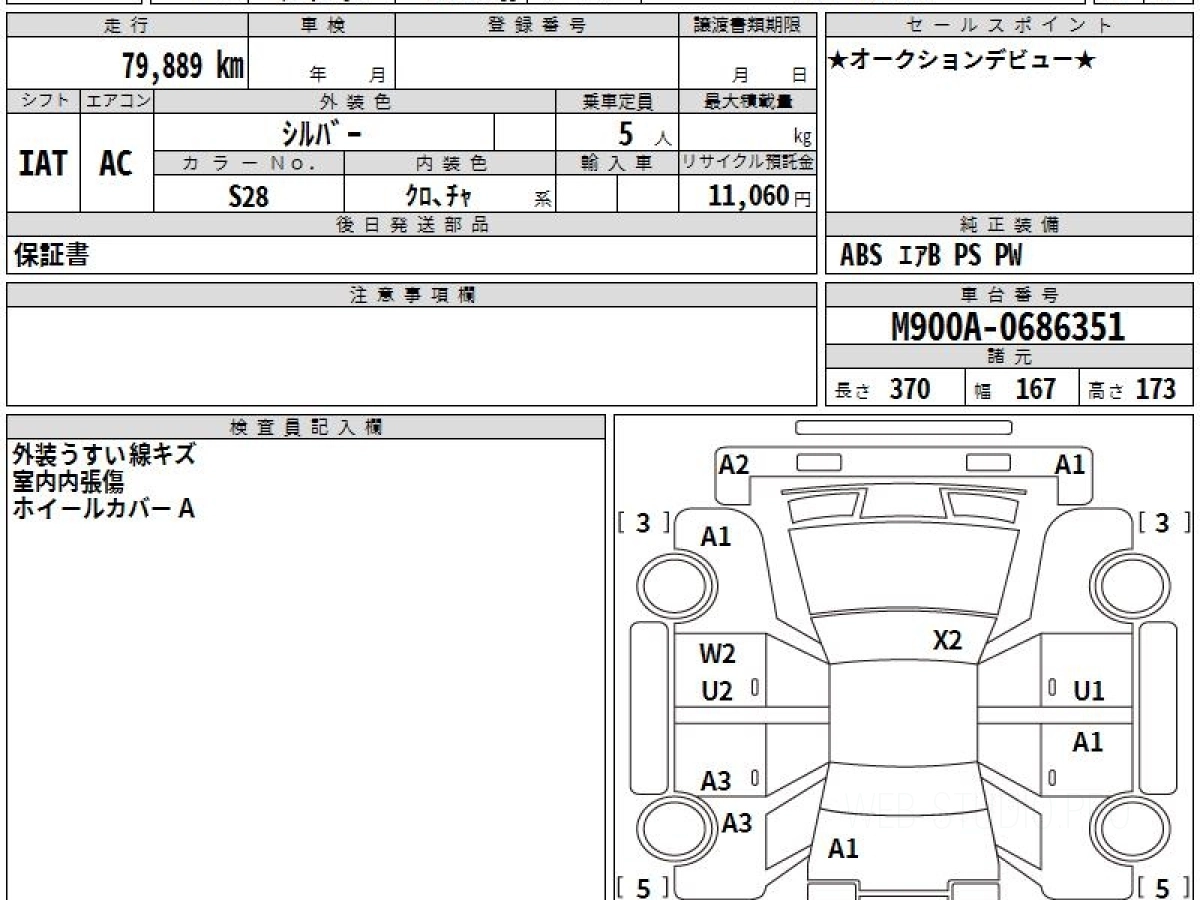This screenshot has height=900, width=1200.
Task: Click the U2 dent mark on the diagram
Action: click(717, 691)
